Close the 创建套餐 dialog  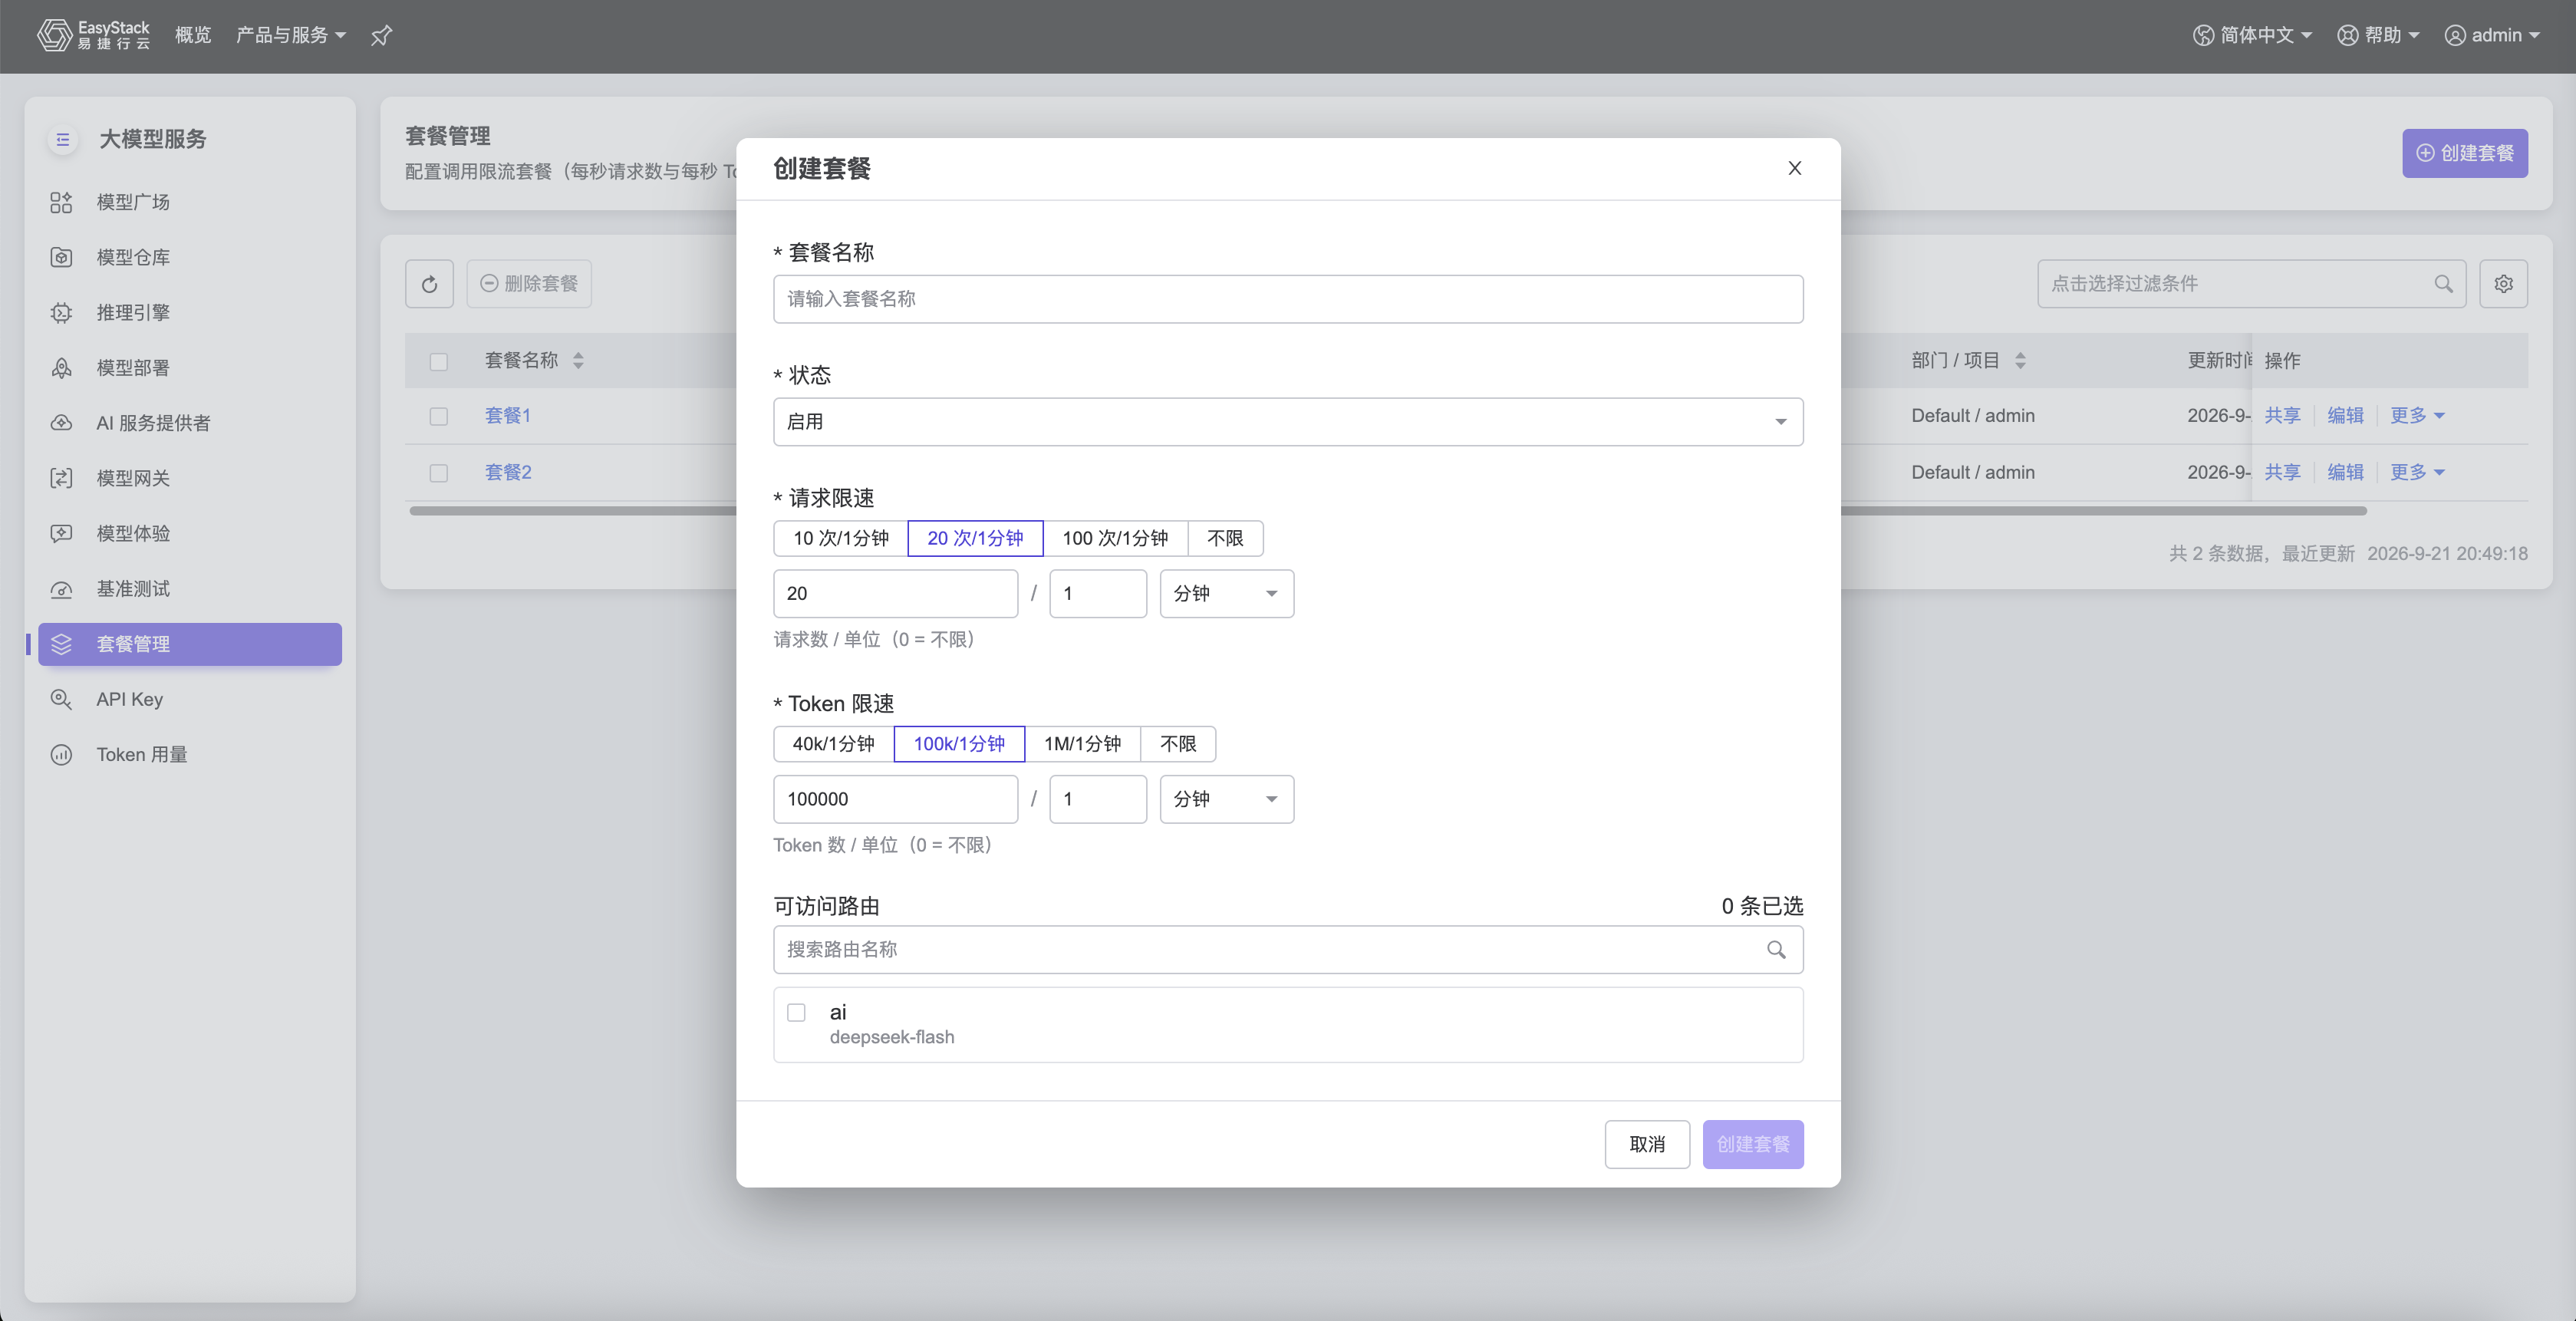(x=1795, y=168)
